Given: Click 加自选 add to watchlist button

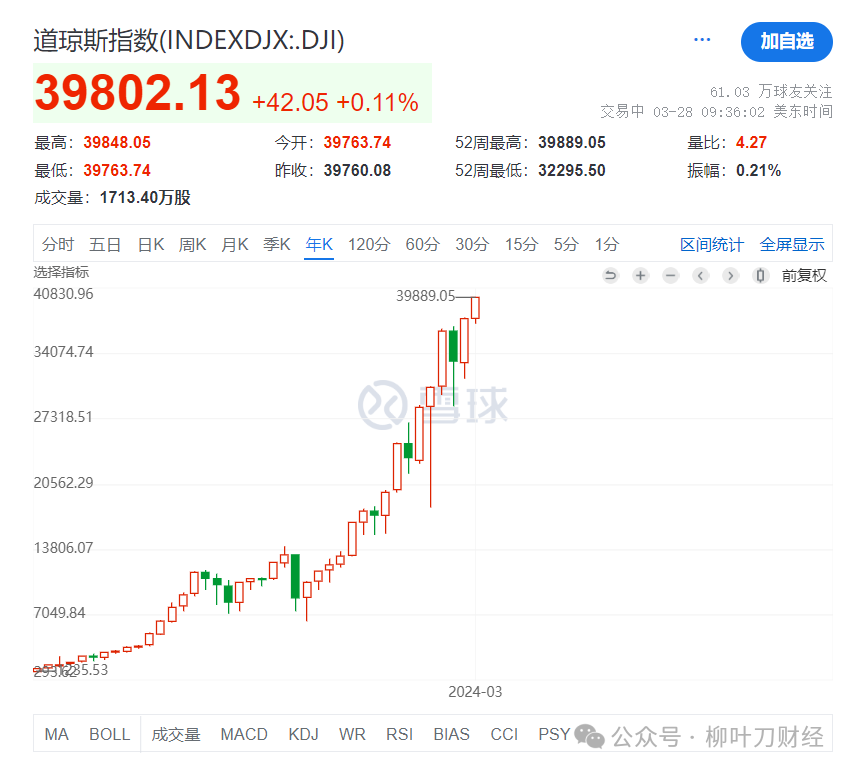Looking at the screenshot, I should click(786, 42).
